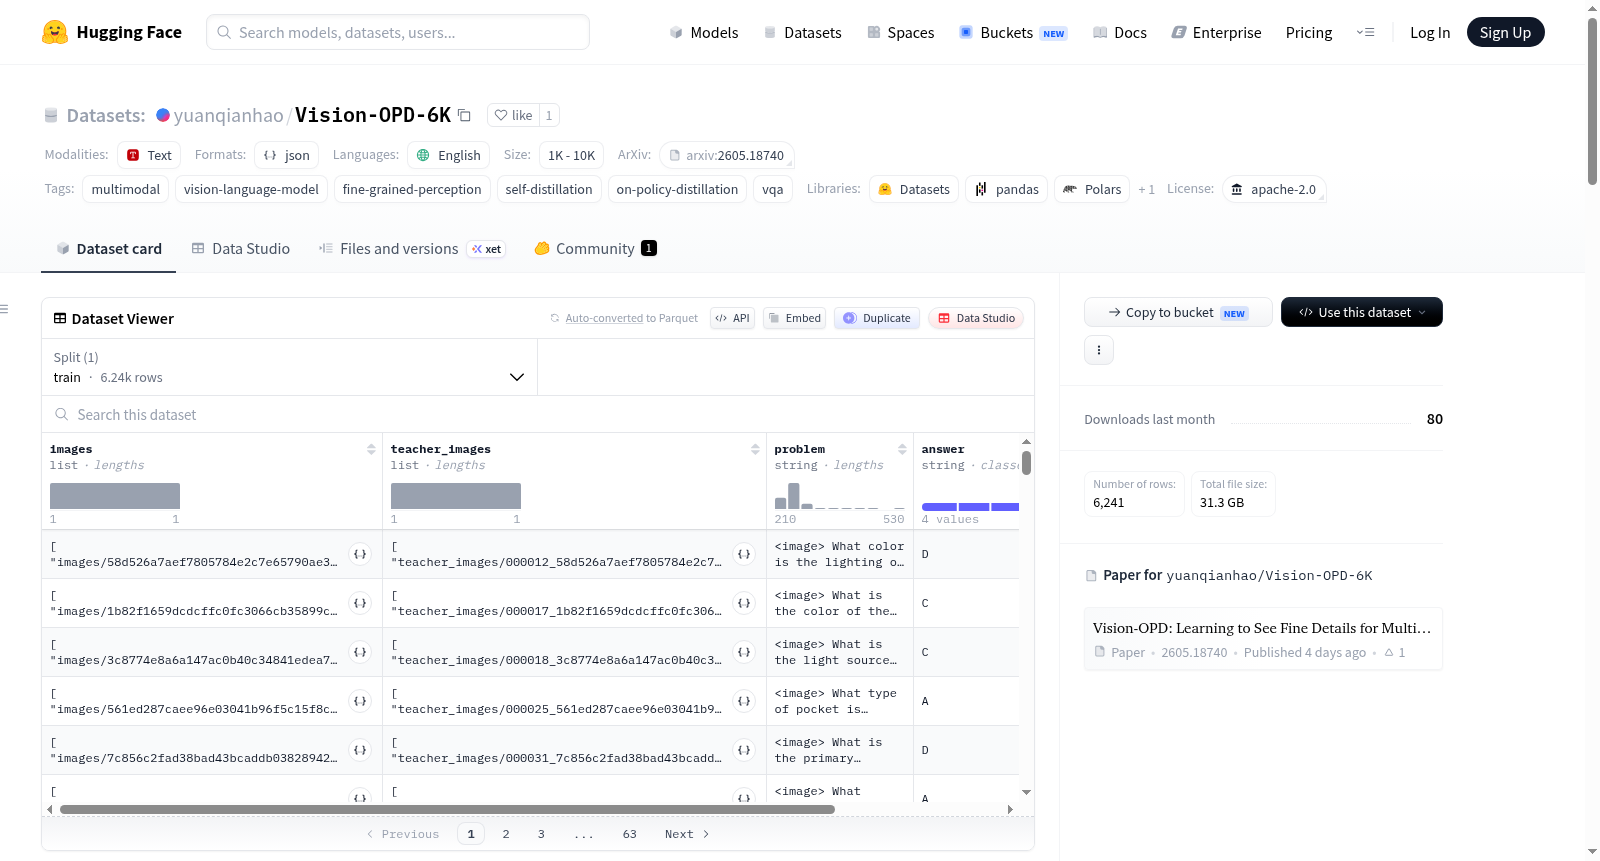Open the Vision-OPD paper card link
This screenshot has width=1600, height=861.
coord(1263,639)
